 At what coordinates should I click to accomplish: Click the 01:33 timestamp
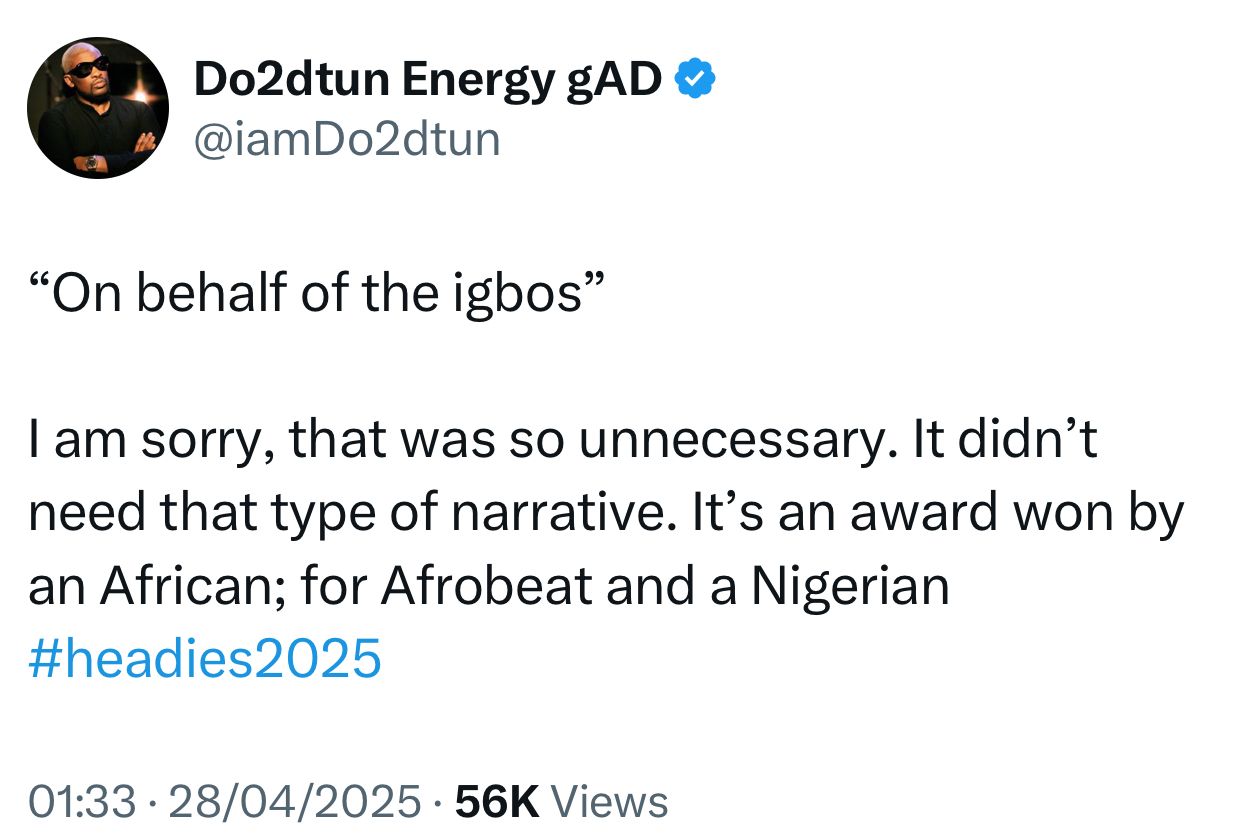coord(82,802)
